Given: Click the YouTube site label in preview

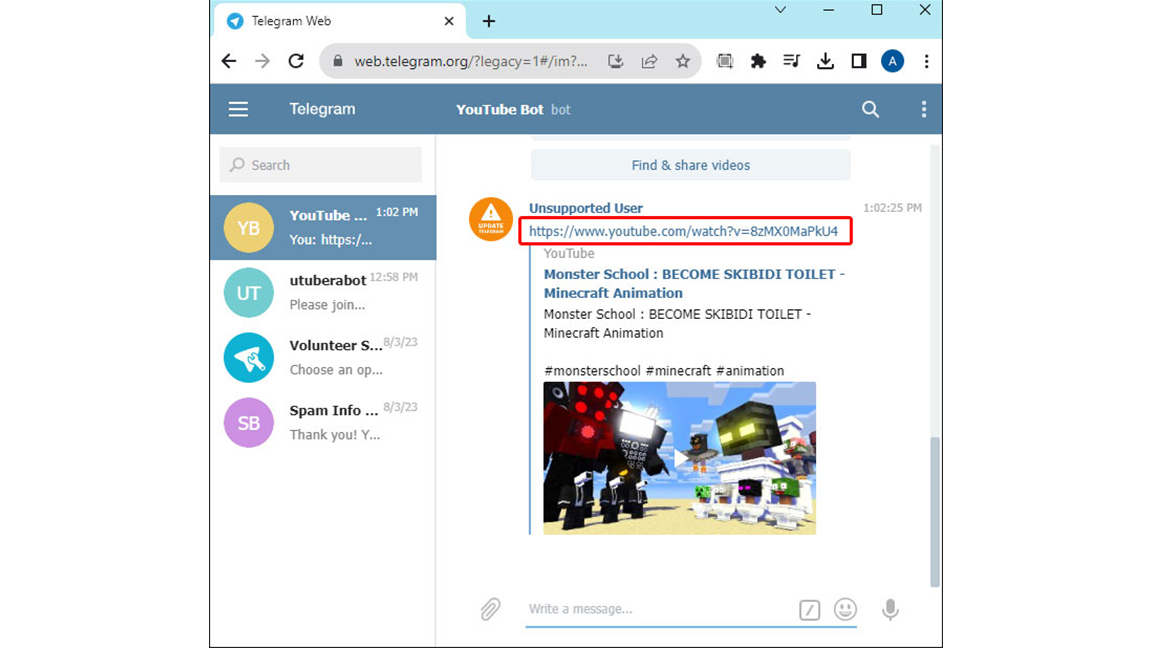Looking at the screenshot, I should coord(569,253).
